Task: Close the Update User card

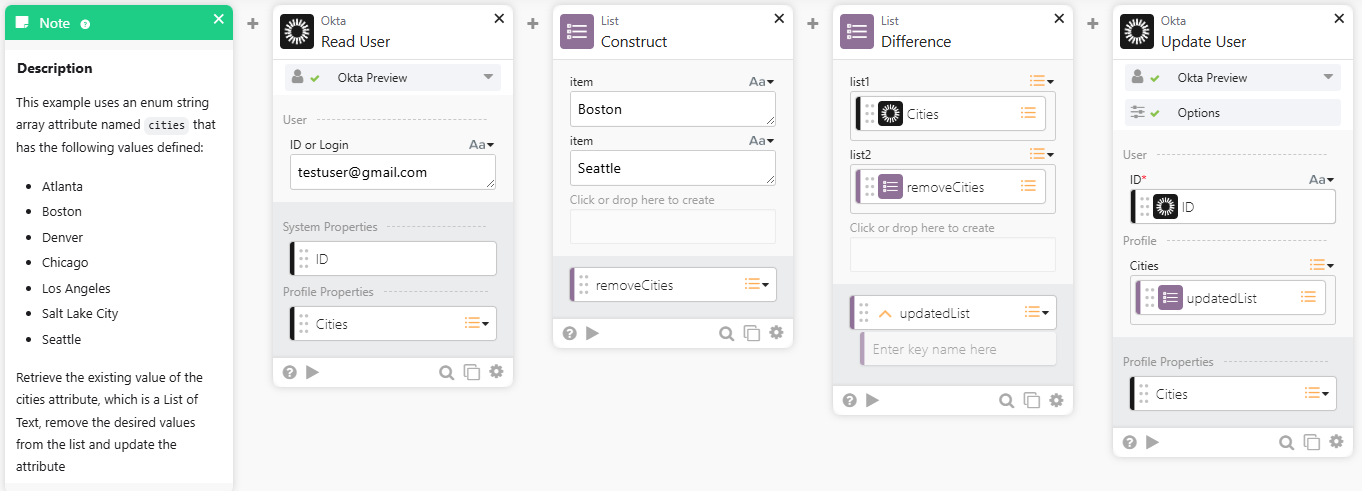Action: 1339,18
